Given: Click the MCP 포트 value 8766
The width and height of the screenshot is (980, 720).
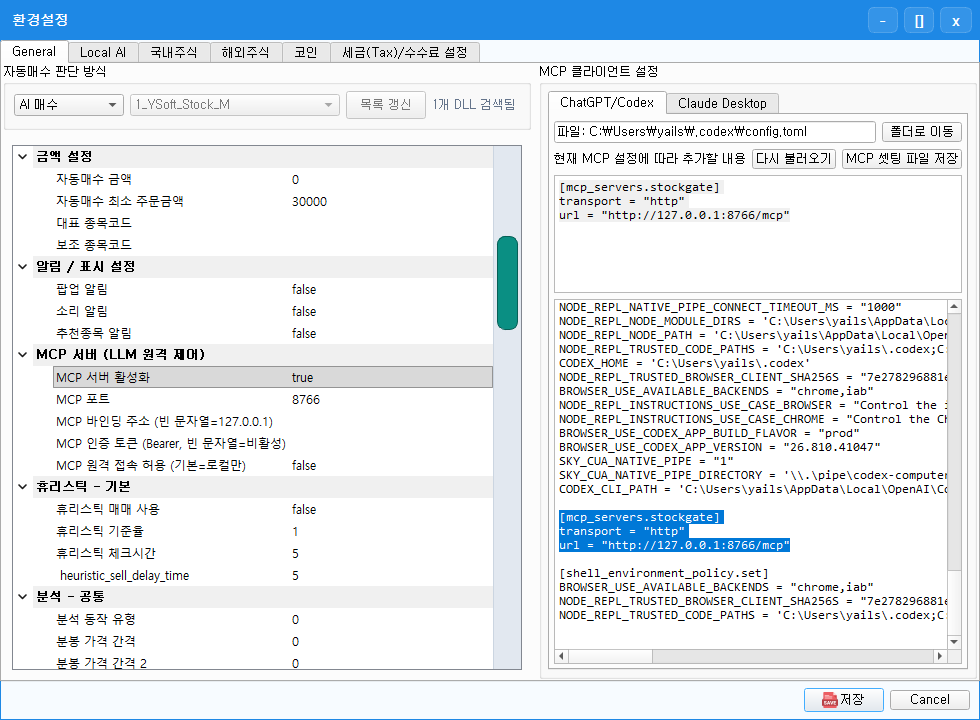Looking at the screenshot, I should pyautogui.click(x=306, y=399).
